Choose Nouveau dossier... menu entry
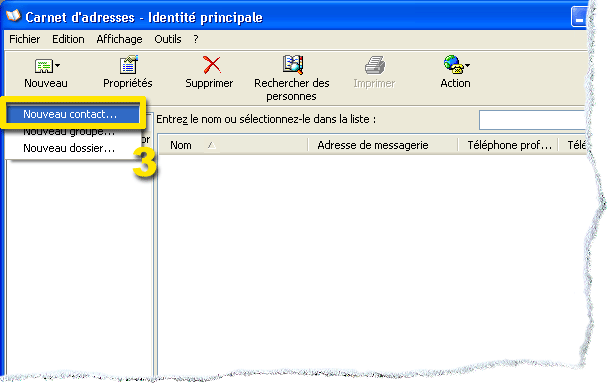 coord(73,148)
